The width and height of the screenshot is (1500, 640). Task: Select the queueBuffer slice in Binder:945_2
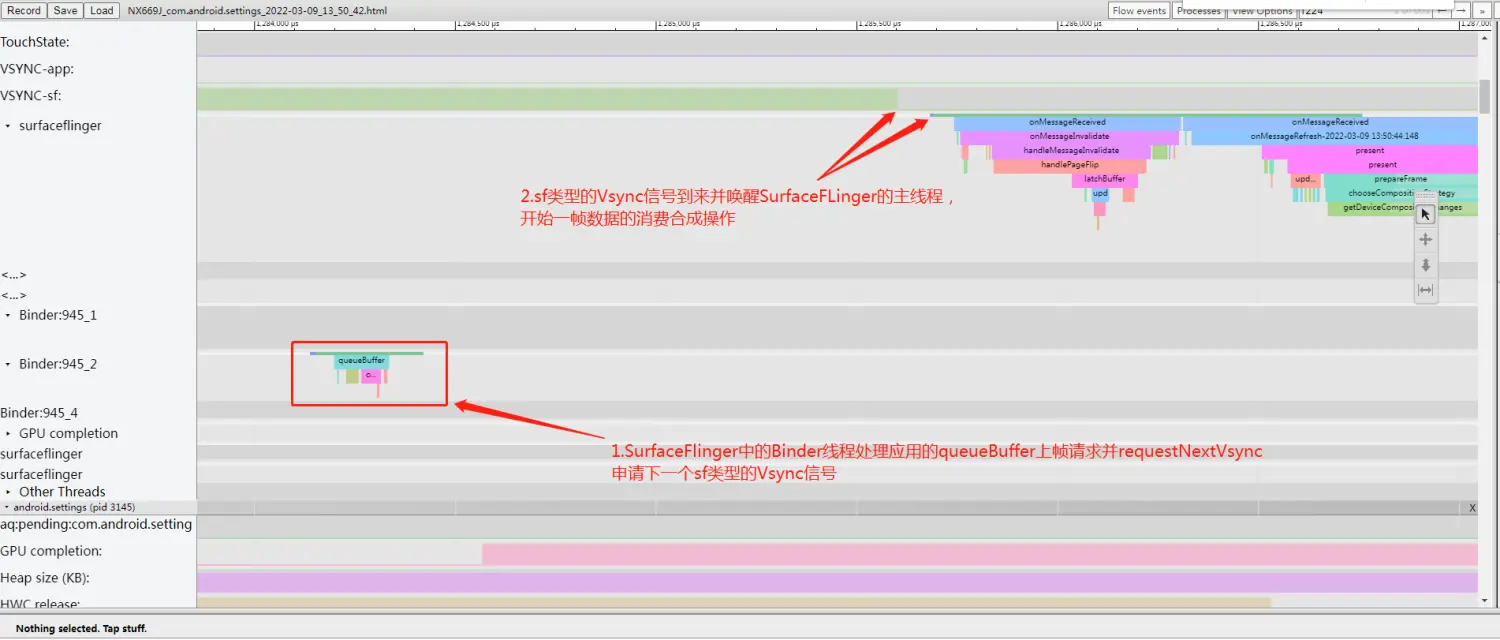coord(361,360)
